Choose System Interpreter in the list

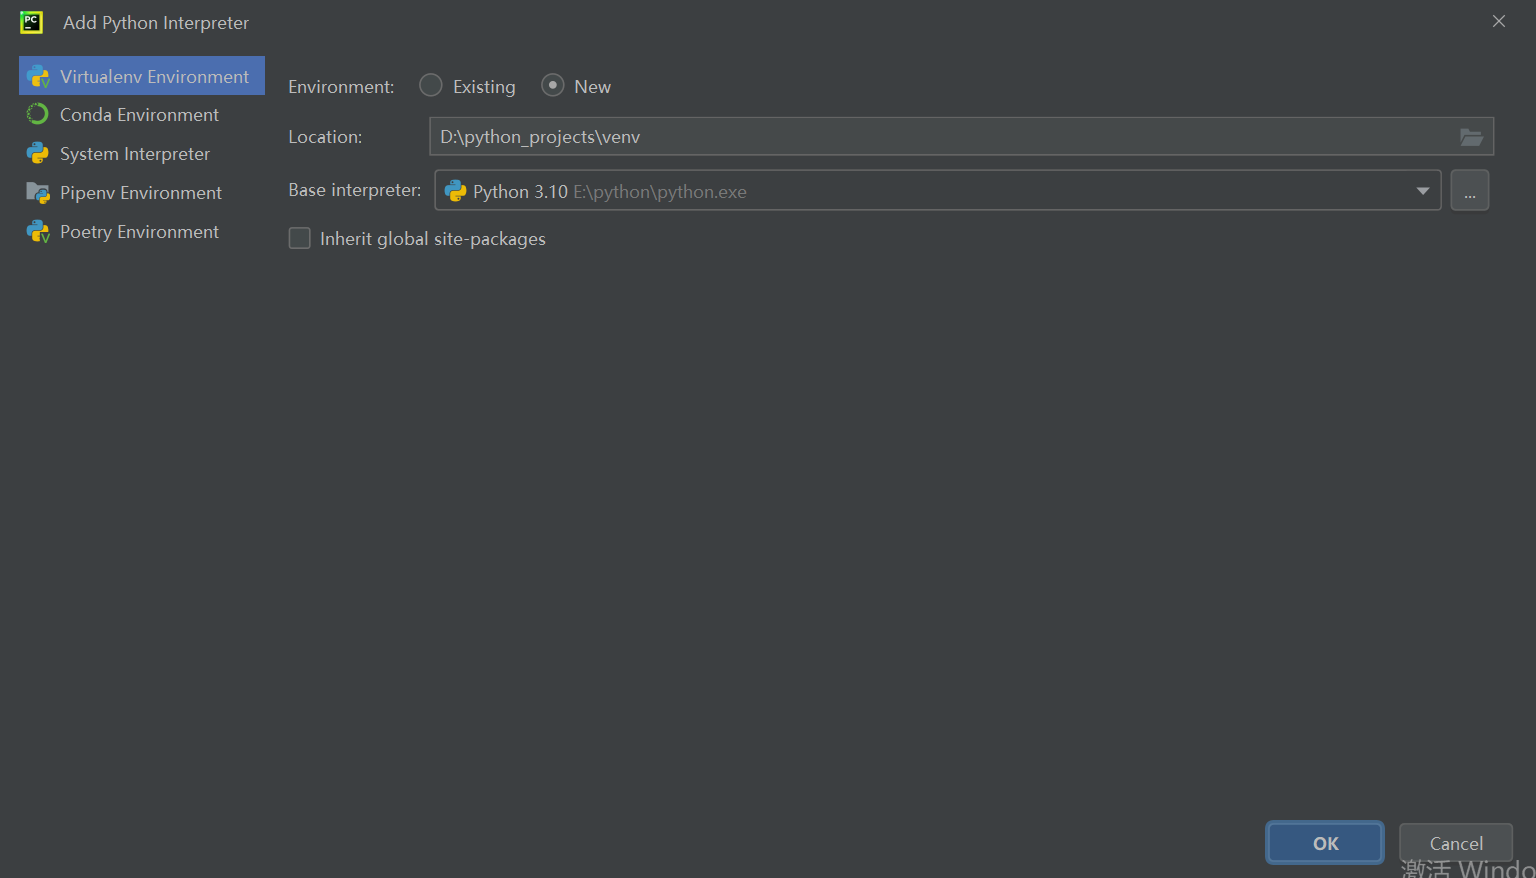pyautogui.click(x=142, y=153)
